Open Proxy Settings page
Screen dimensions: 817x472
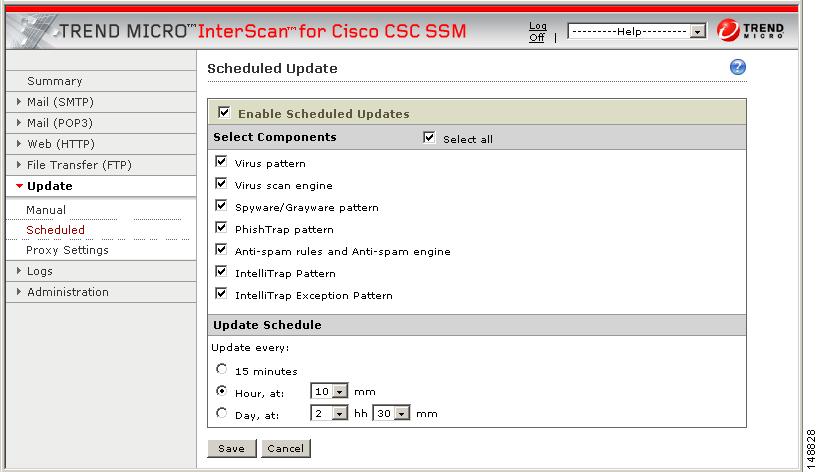tap(67, 250)
